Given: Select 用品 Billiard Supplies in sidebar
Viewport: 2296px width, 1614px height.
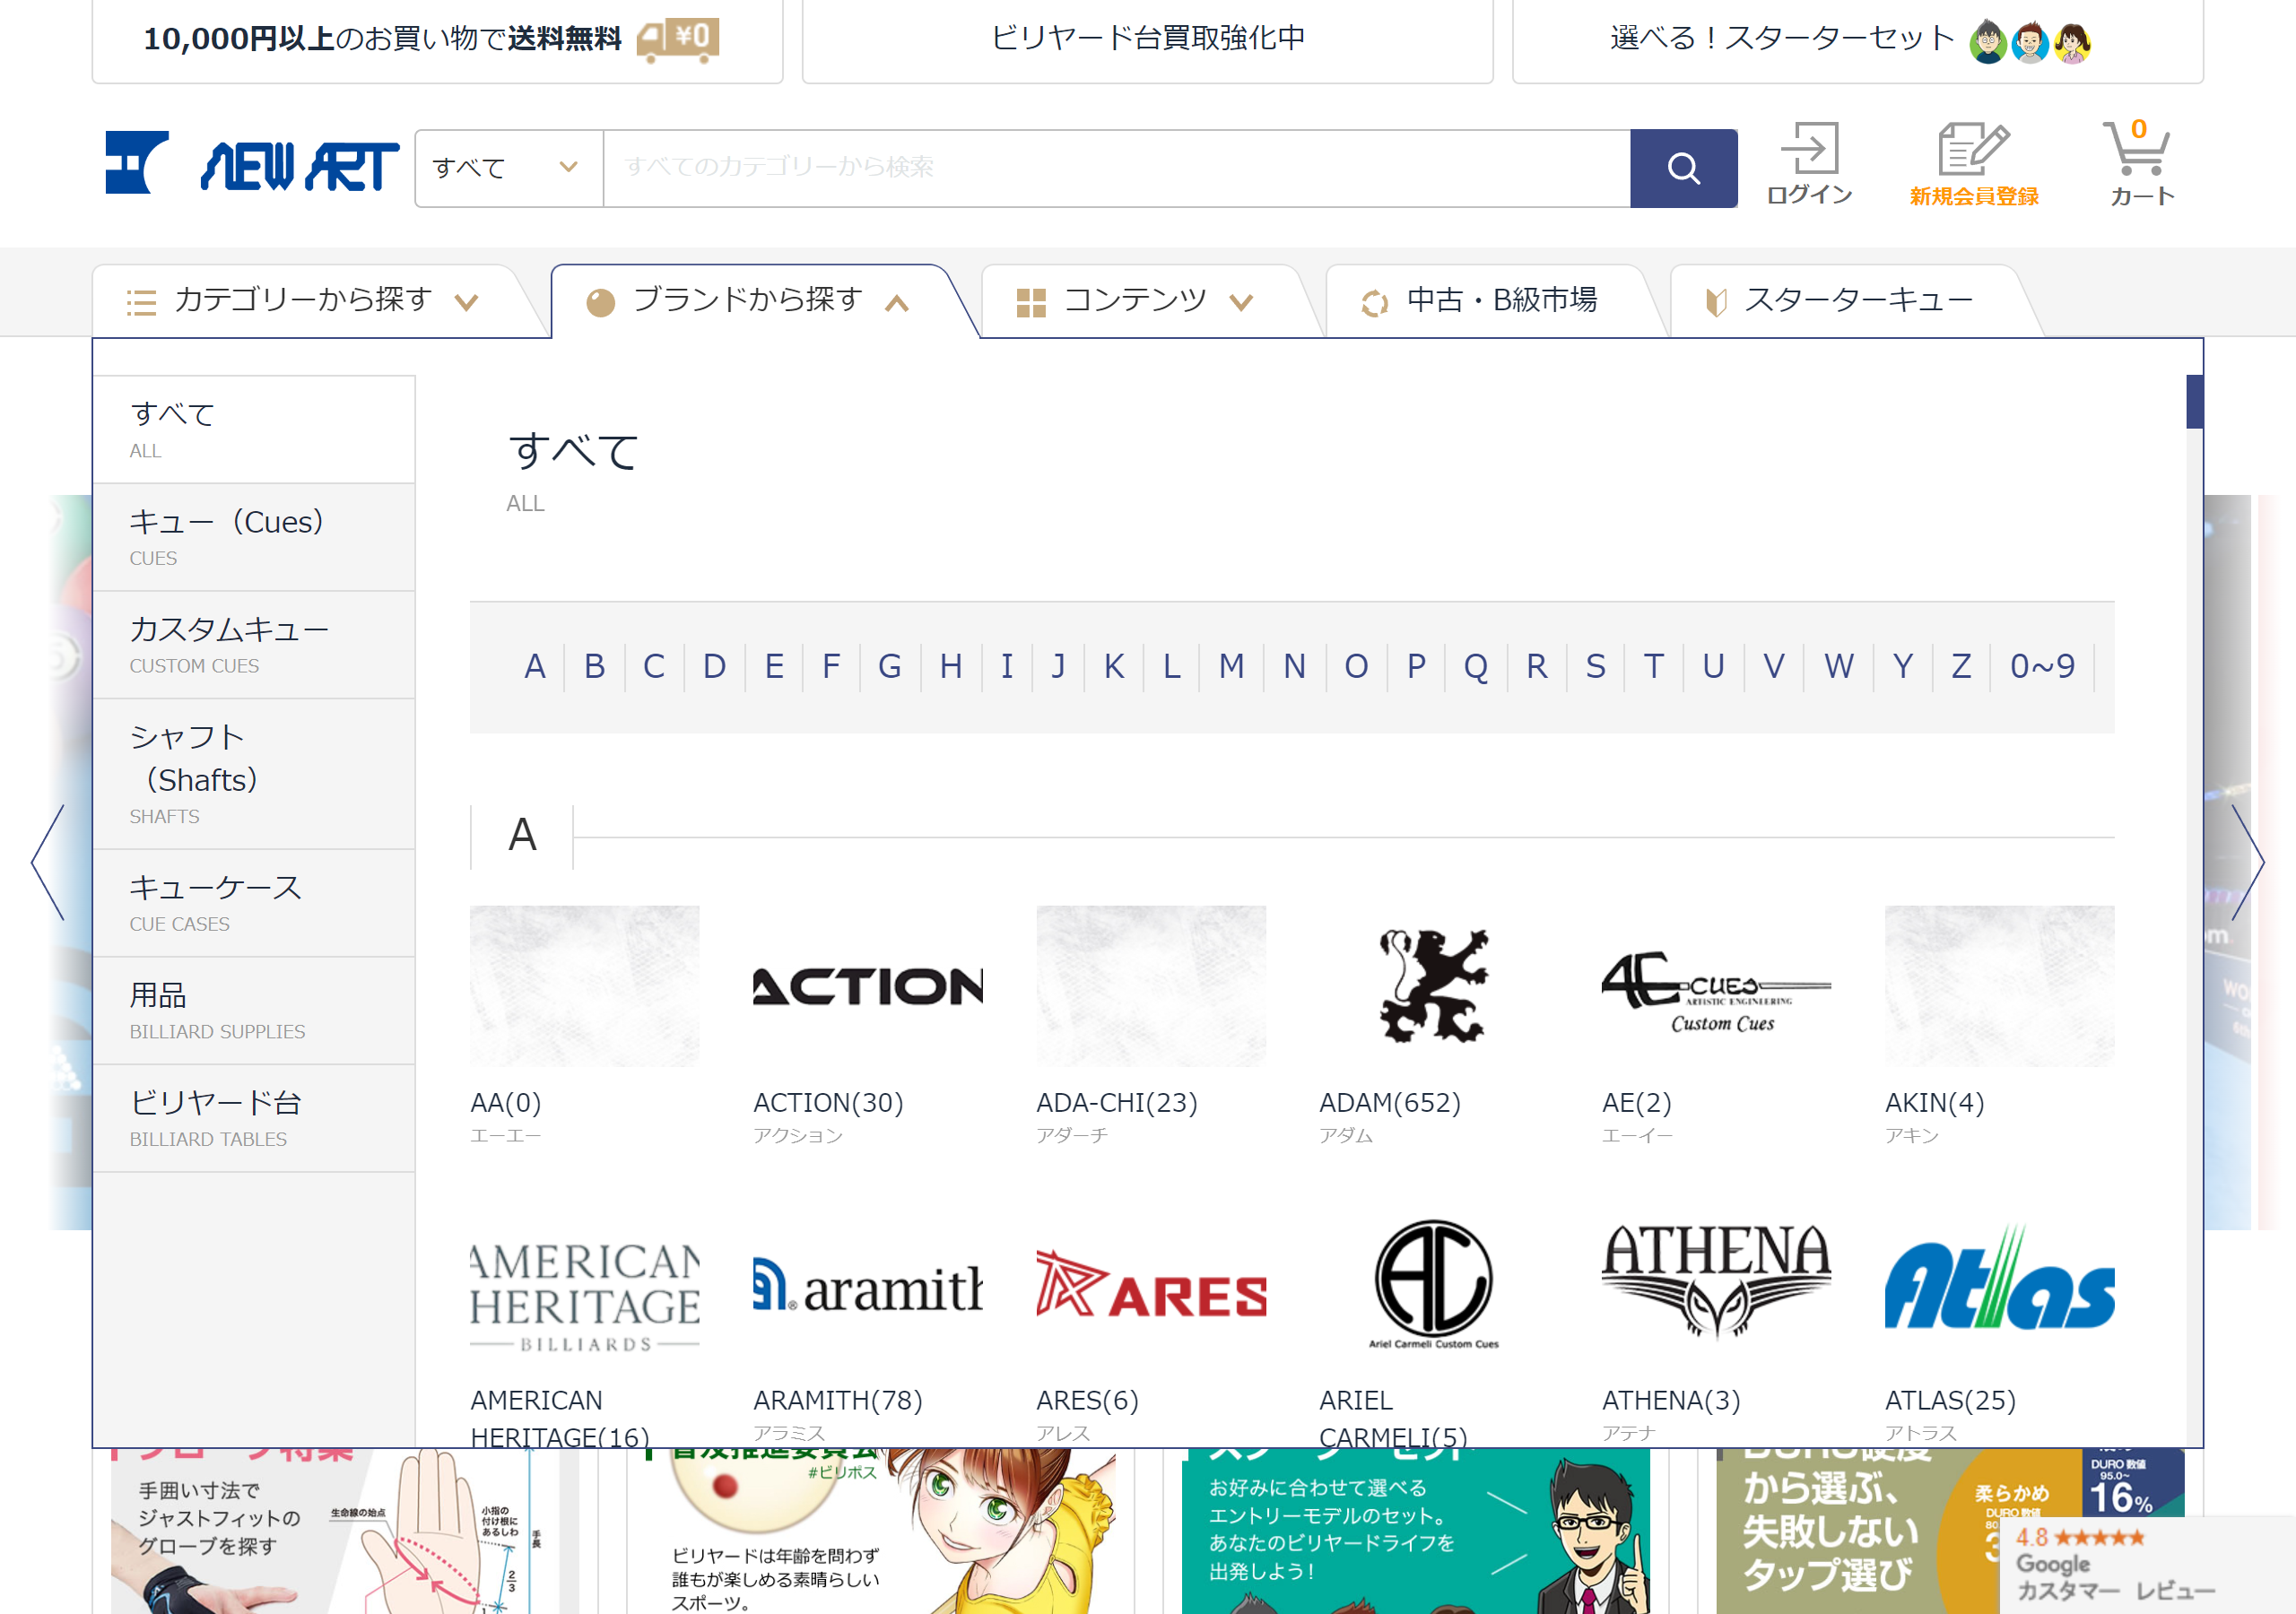Looking at the screenshot, I should (254, 1011).
